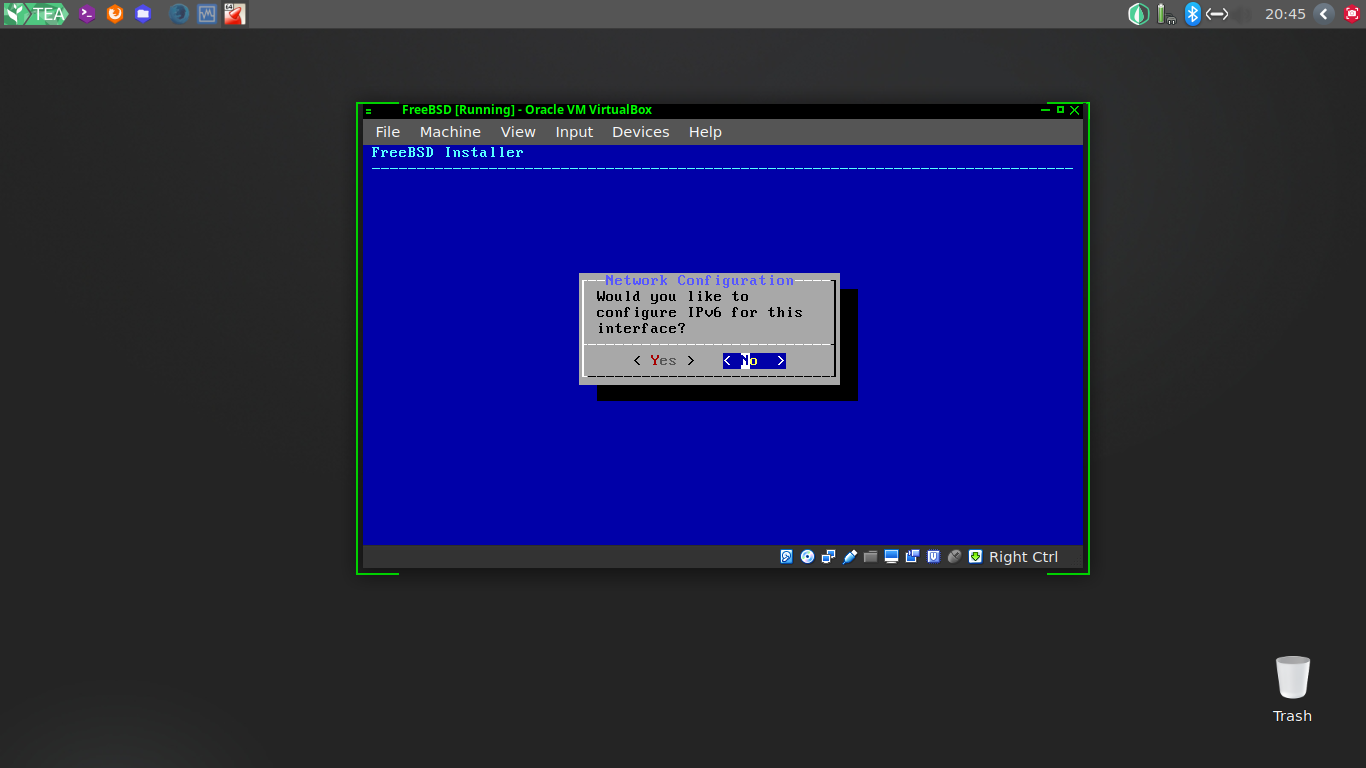Open the Devices menu

[640, 132]
